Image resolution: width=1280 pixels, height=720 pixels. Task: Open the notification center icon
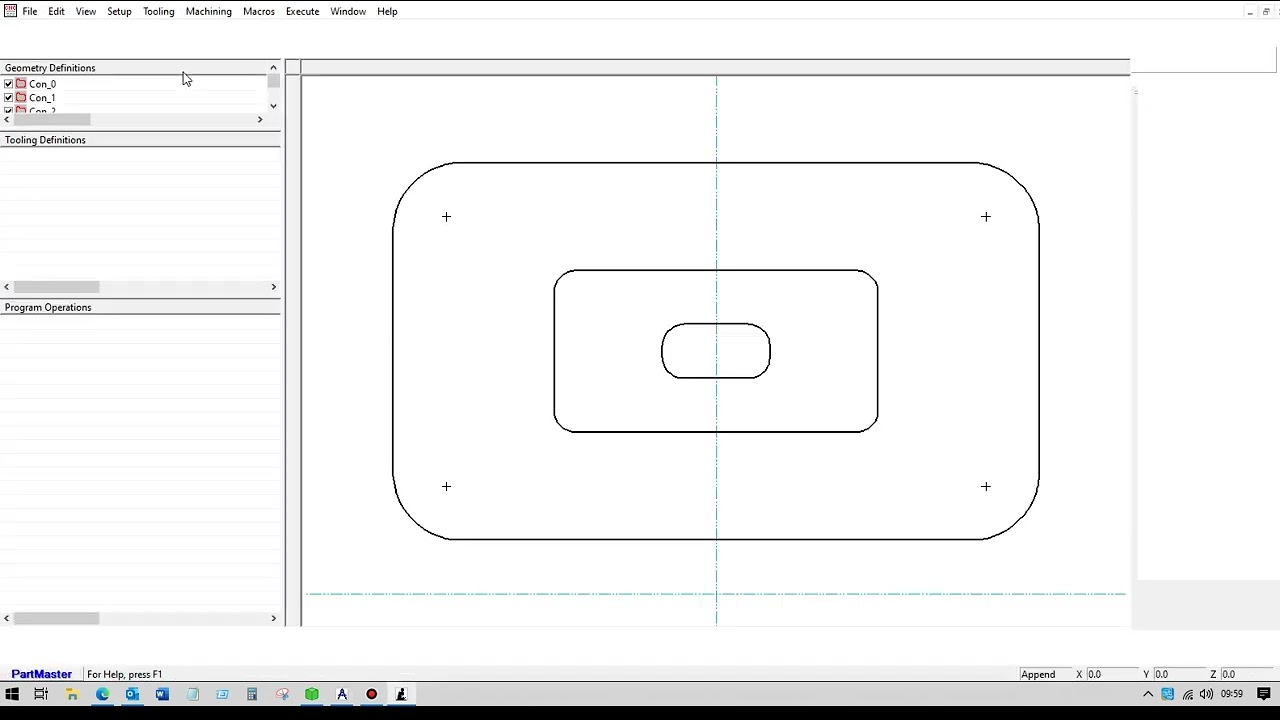(x=1265, y=694)
